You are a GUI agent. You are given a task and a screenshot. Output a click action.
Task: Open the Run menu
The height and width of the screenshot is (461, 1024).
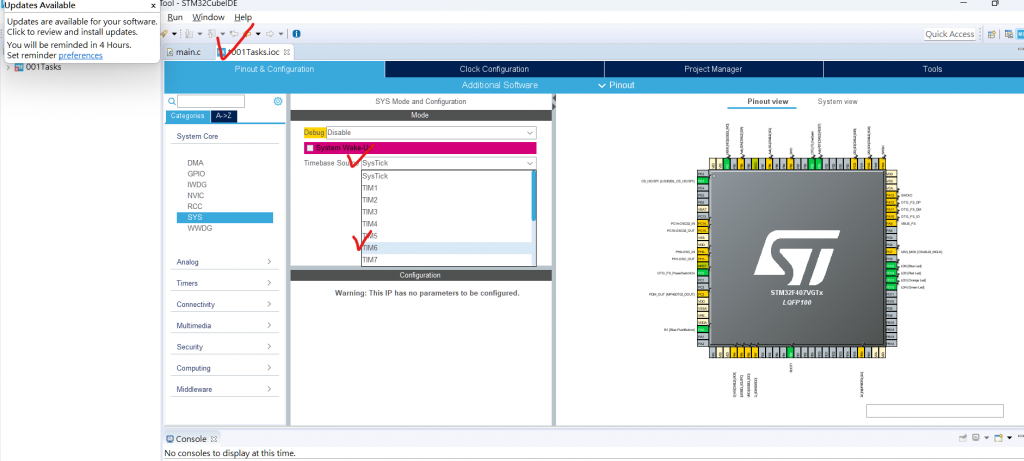175,17
